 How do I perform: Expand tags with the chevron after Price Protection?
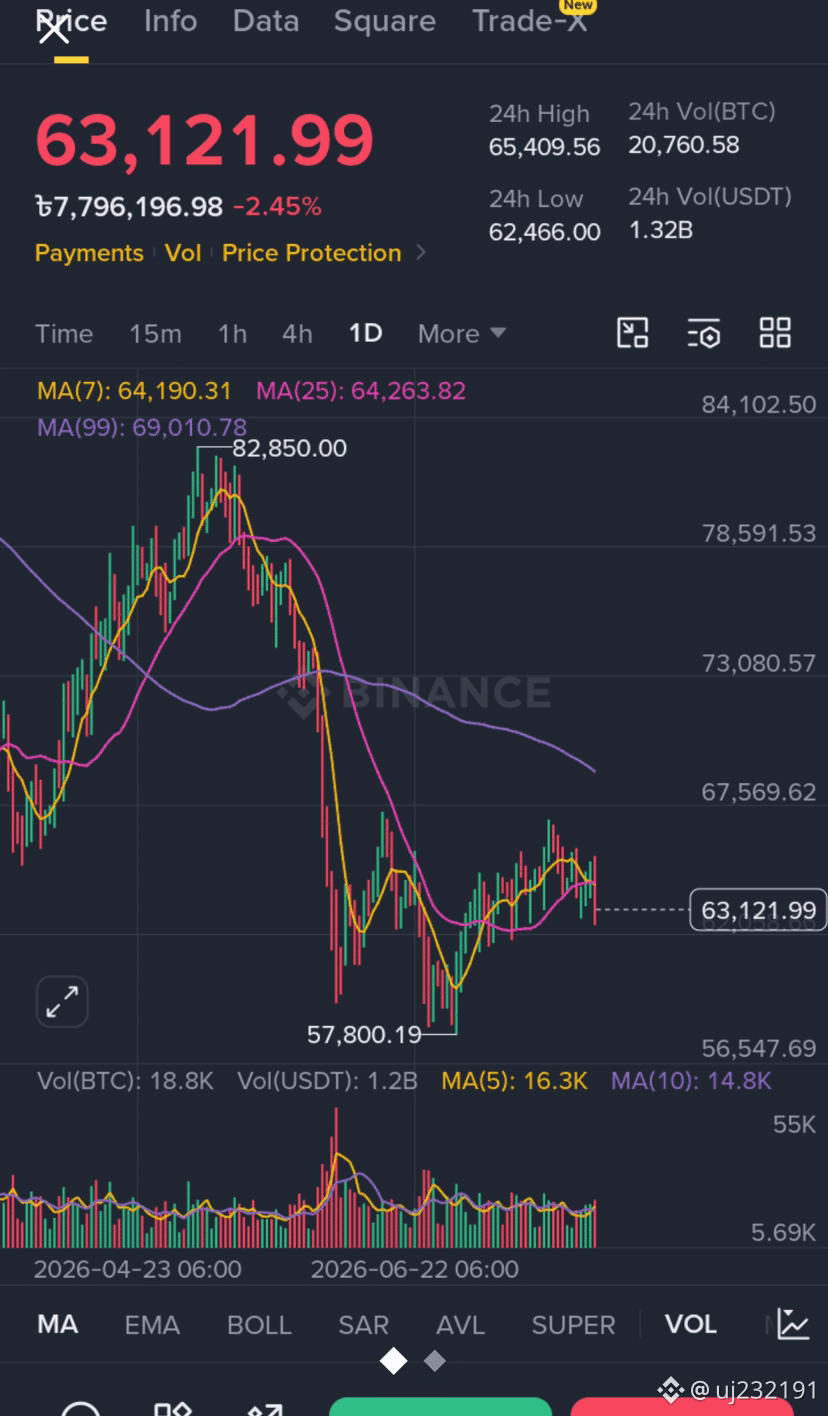[x=421, y=253]
